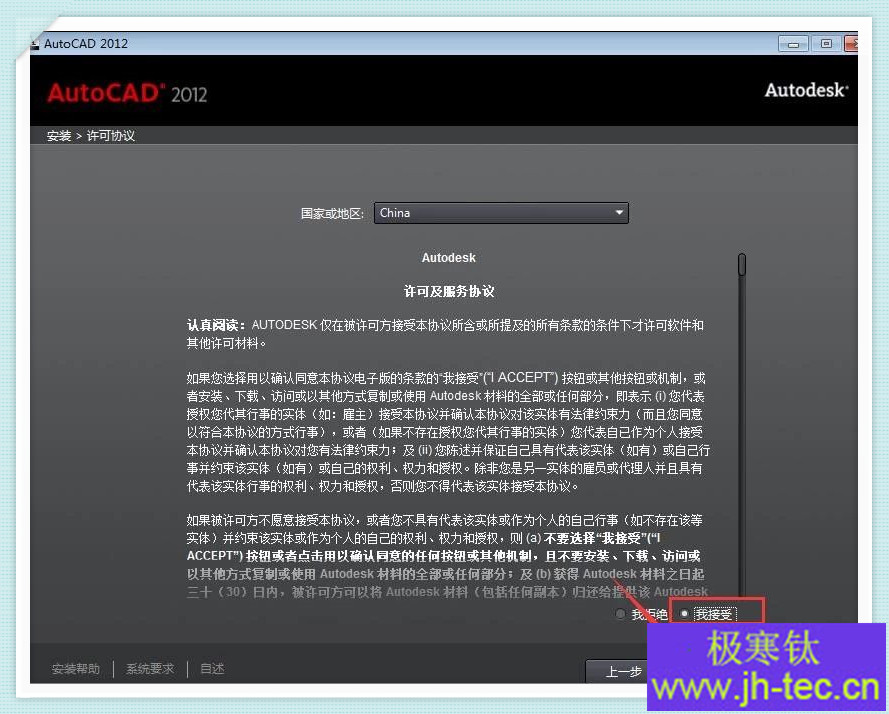This screenshot has width=889, height=714.
Task: Click the 许可协议 breadcrumb text
Action: [111, 136]
